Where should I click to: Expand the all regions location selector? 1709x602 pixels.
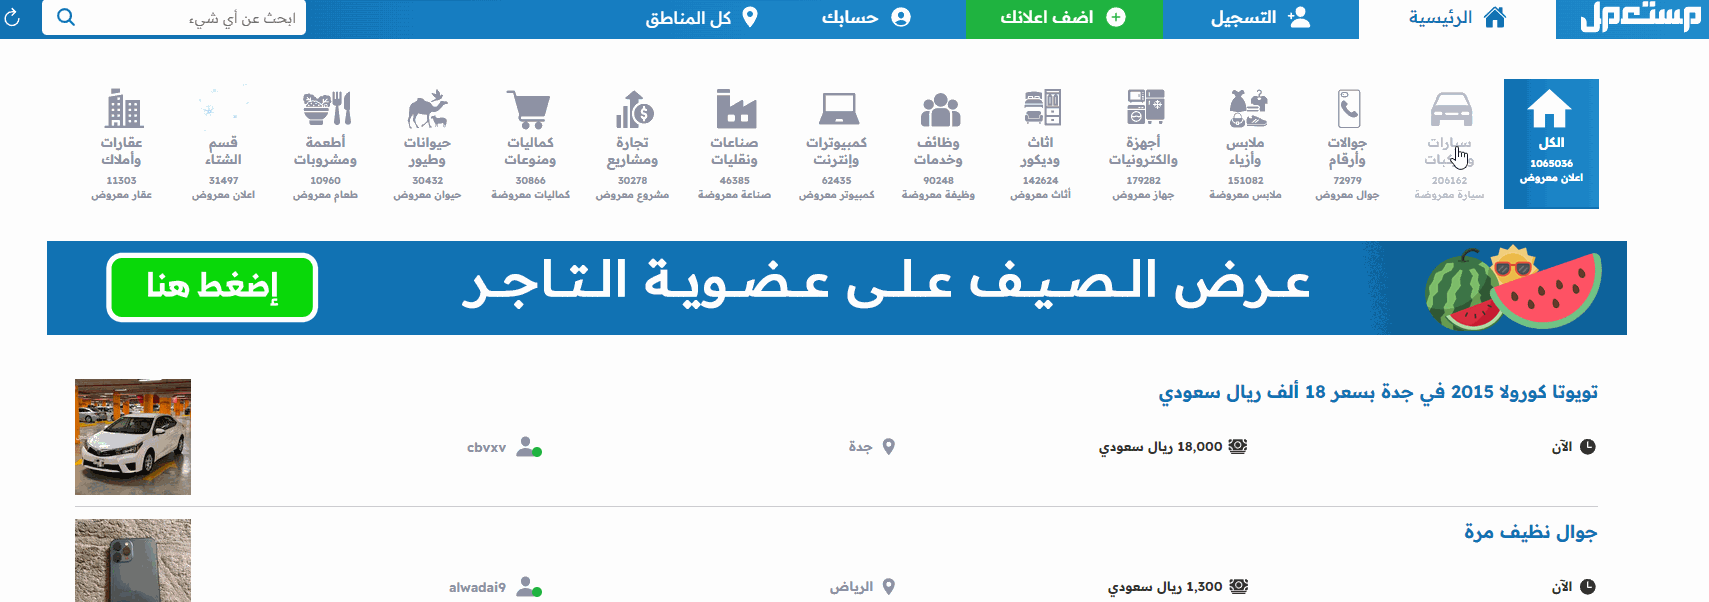[x=701, y=18]
